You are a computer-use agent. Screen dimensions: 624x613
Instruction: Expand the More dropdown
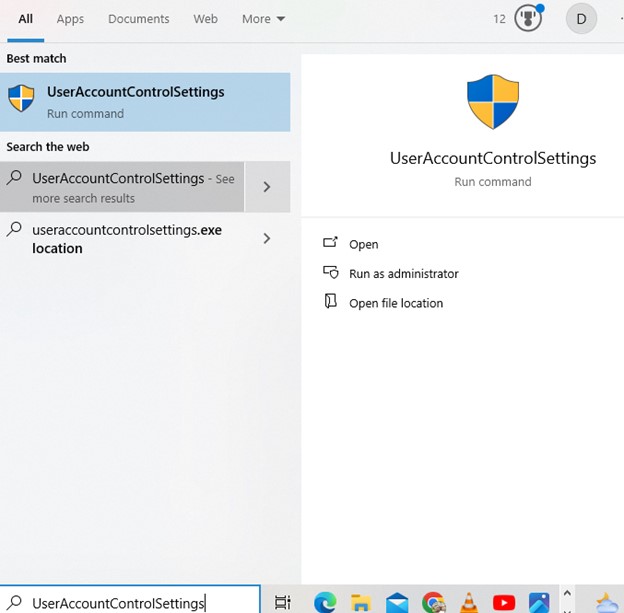263,19
